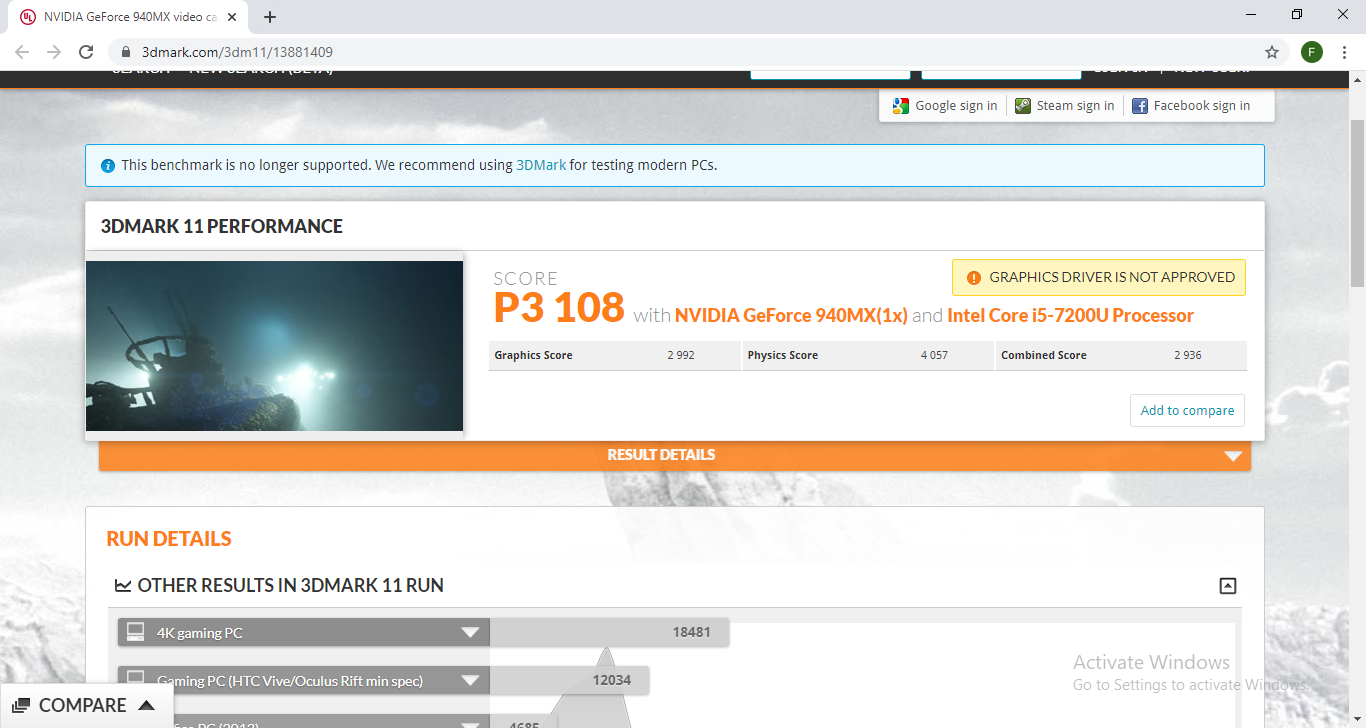Click the 18481 score bar
Image resolution: width=1366 pixels, height=728 pixels.
(x=609, y=632)
